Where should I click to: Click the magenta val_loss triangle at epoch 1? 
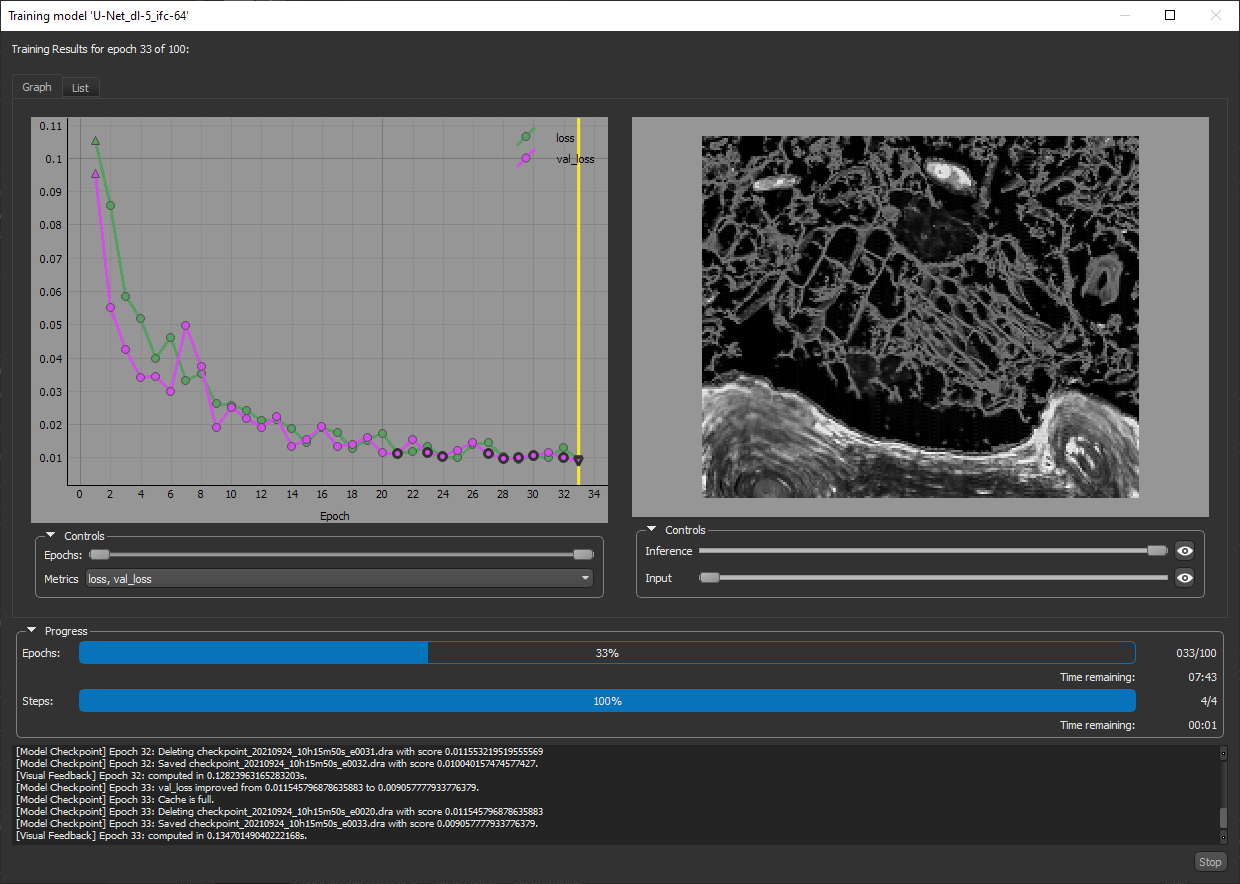(95, 174)
